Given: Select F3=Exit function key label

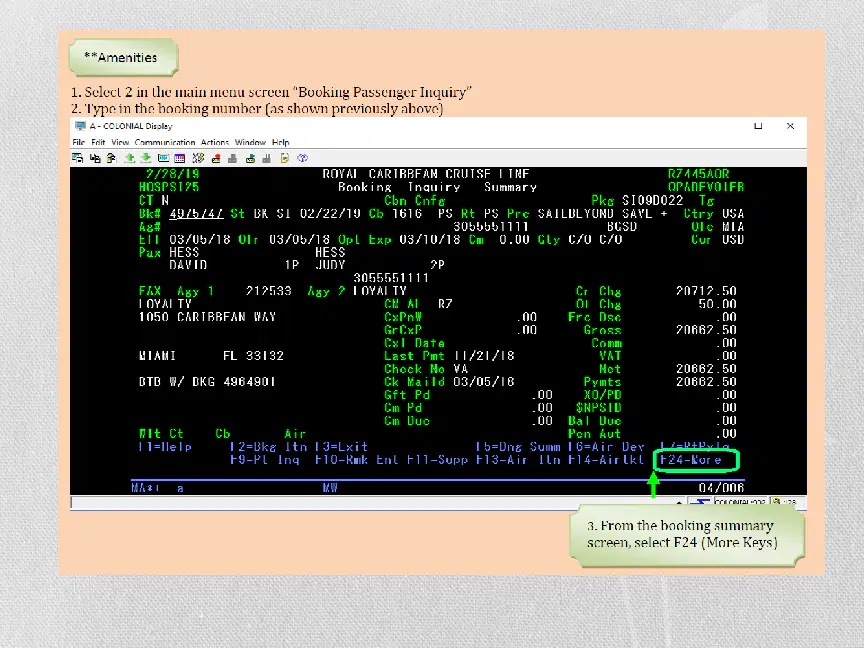Looking at the screenshot, I should tap(341, 446).
